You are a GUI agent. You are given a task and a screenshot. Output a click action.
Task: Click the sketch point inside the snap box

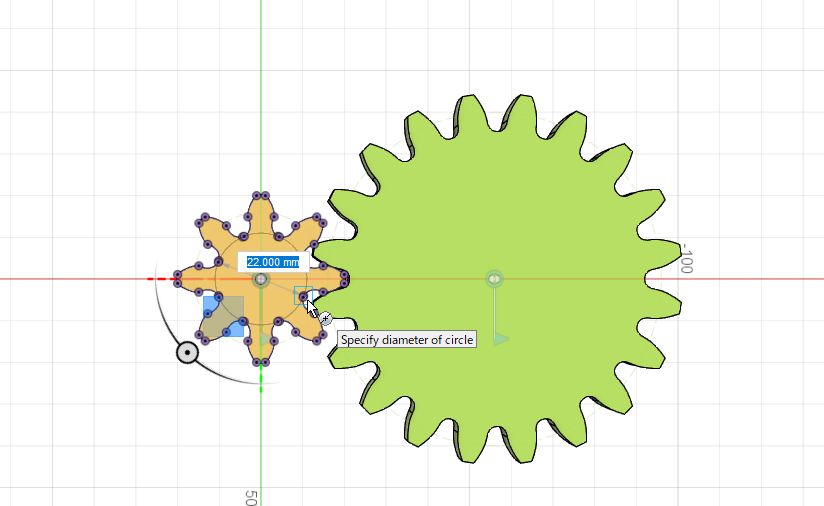303,297
